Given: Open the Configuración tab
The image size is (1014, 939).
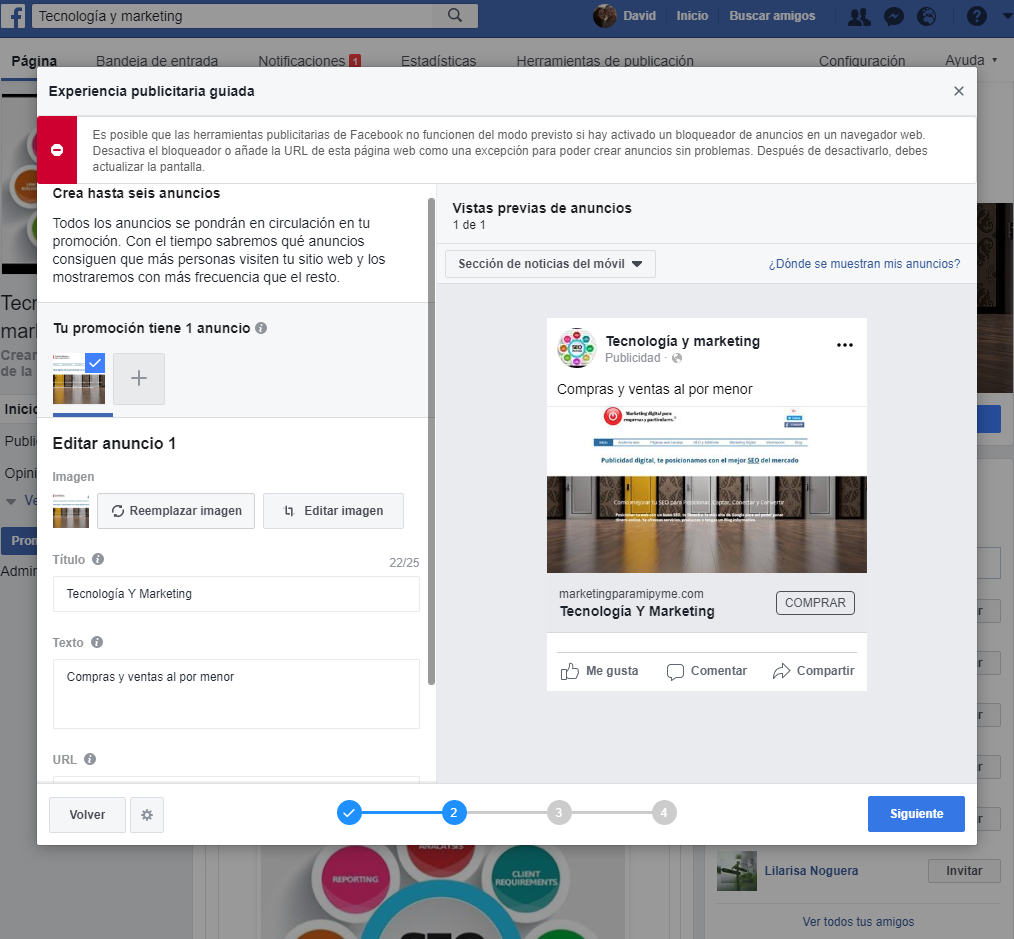Looking at the screenshot, I should point(862,61).
